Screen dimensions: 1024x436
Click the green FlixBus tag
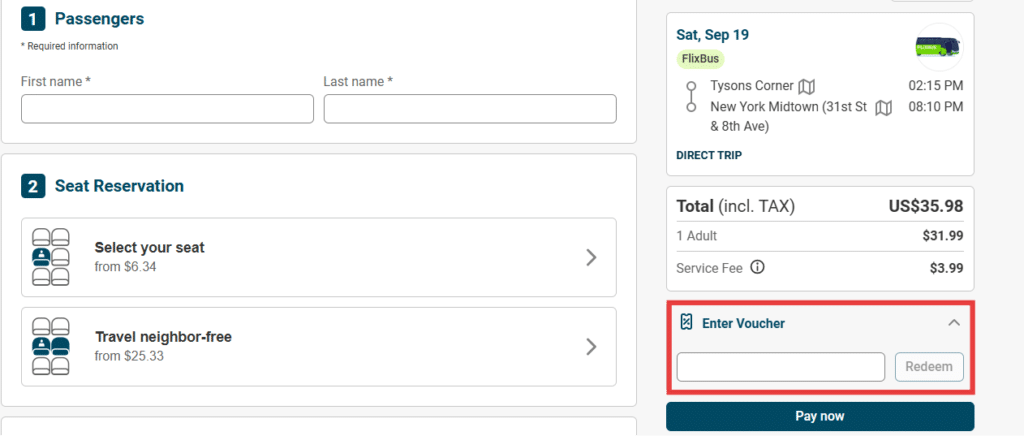700,59
